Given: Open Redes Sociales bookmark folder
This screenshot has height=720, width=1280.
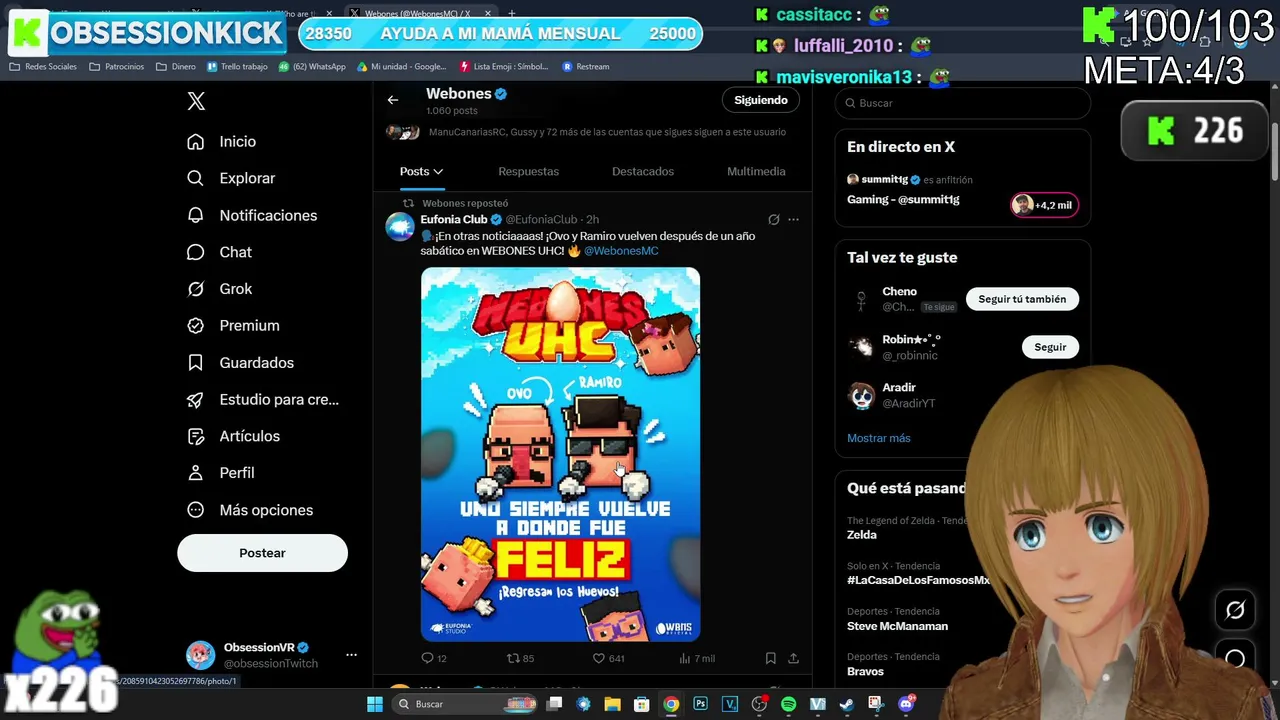Looking at the screenshot, I should (x=43, y=67).
